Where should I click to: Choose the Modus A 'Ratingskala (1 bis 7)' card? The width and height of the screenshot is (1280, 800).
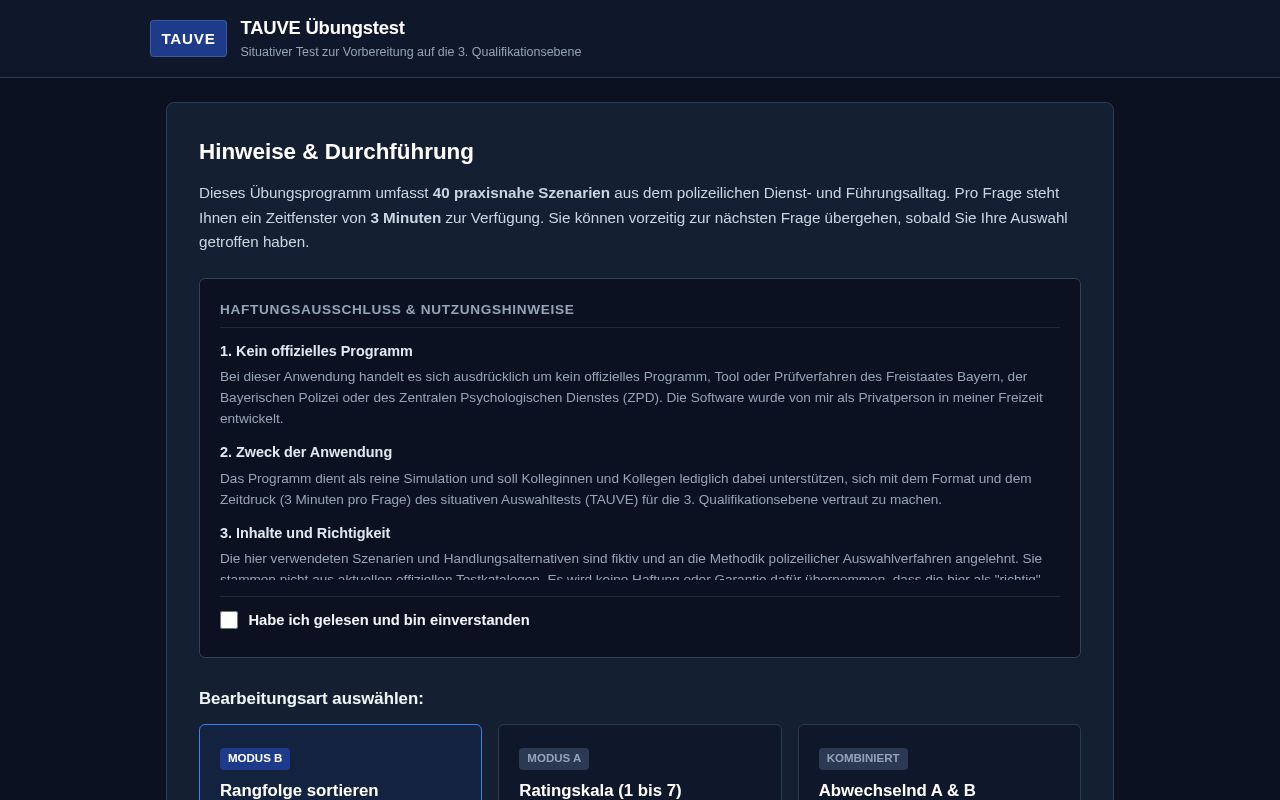coord(640,762)
